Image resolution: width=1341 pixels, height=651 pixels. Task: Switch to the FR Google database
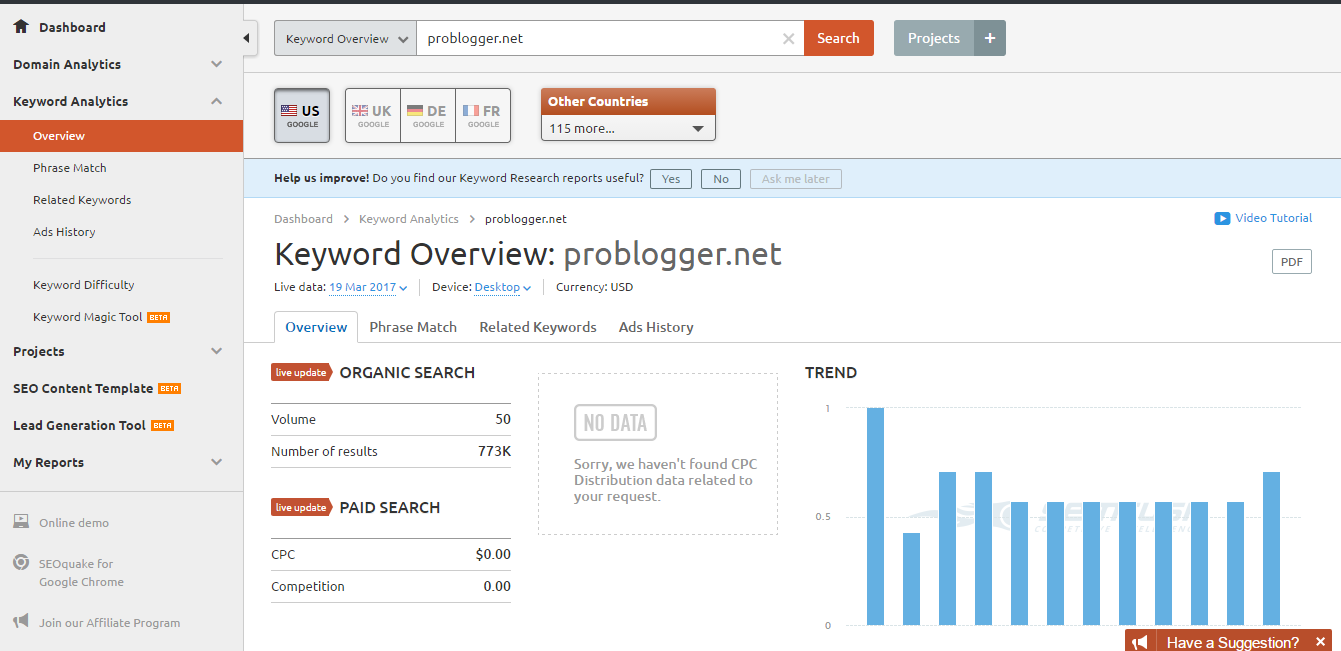coord(483,116)
